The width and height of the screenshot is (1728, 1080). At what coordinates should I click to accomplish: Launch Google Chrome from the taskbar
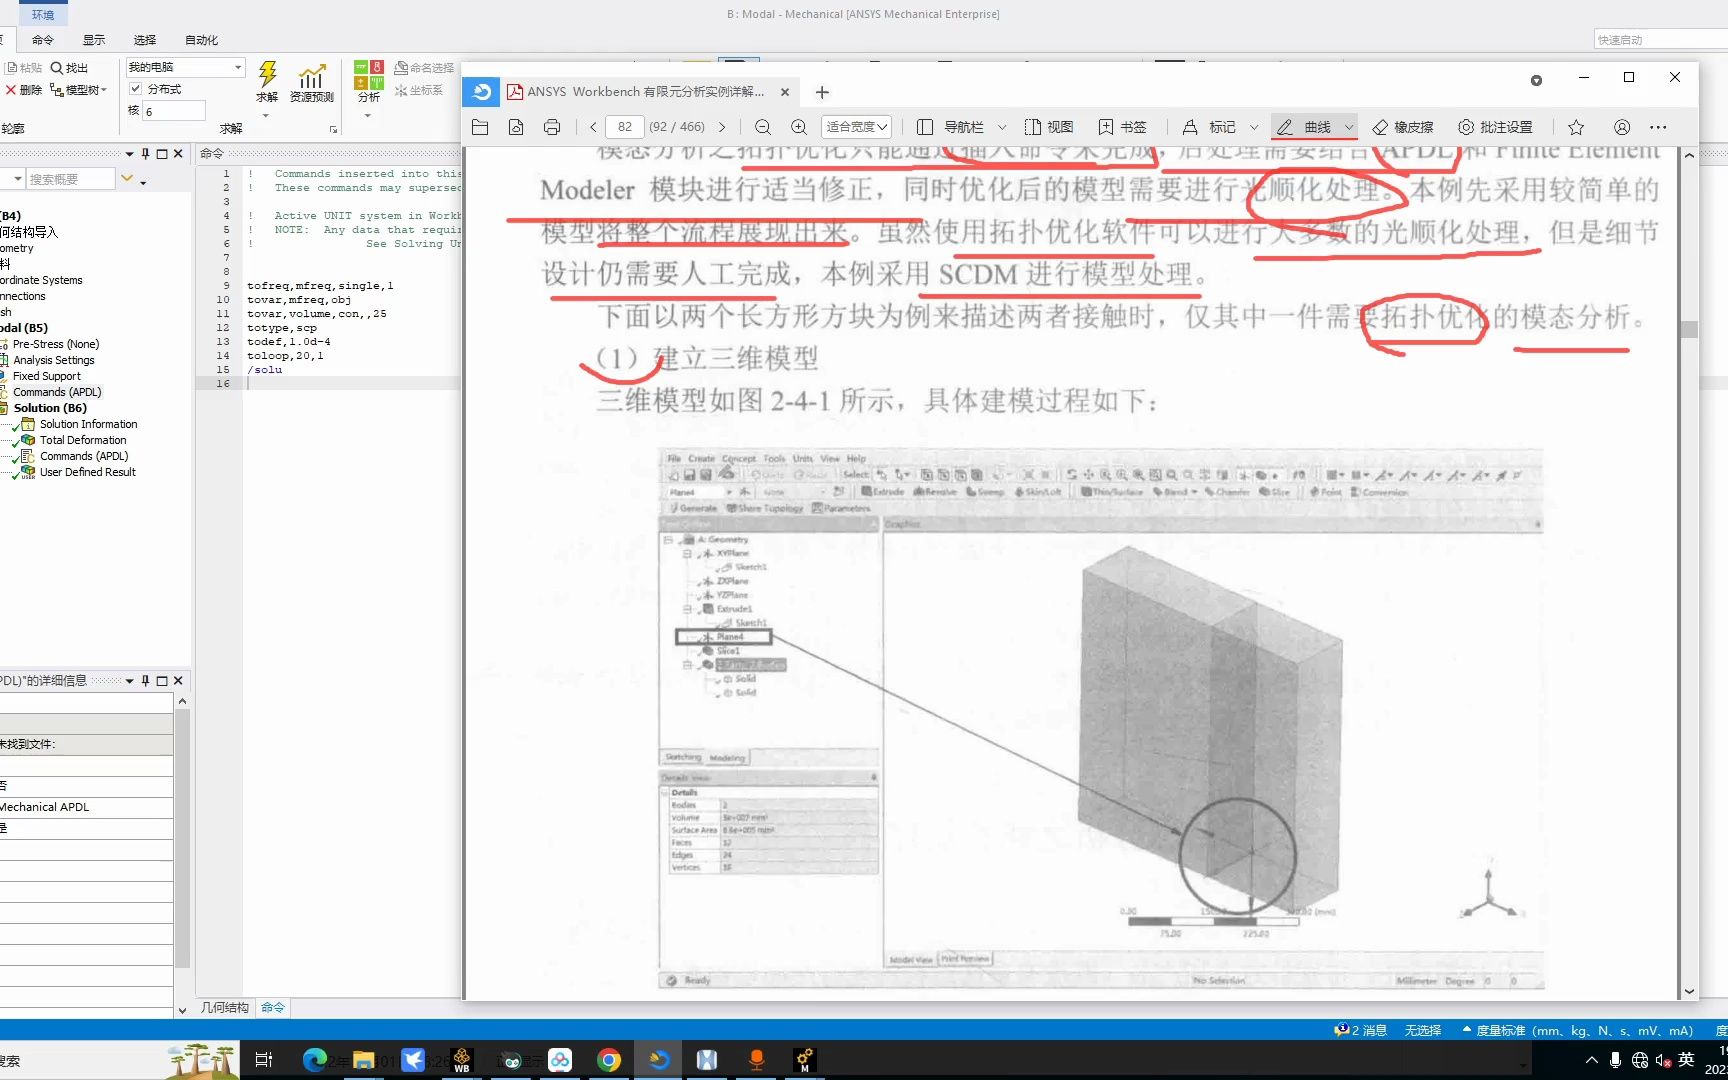pyautogui.click(x=609, y=1059)
